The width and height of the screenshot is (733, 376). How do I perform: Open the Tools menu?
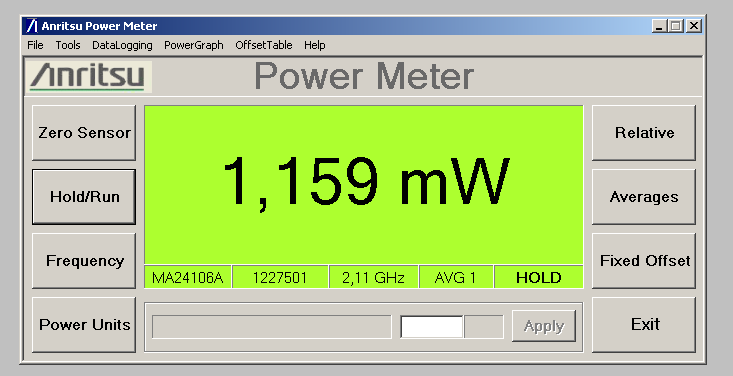pyautogui.click(x=68, y=45)
